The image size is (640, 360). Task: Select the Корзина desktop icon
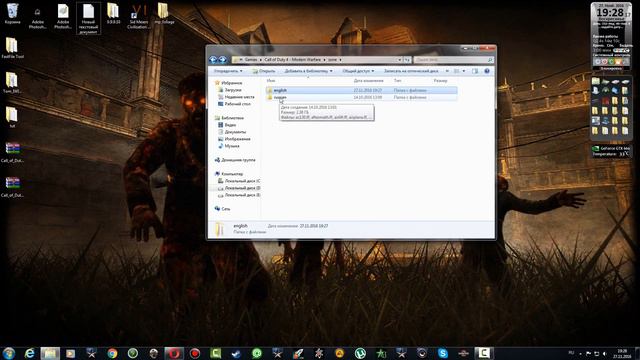click(x=12, y=13)
